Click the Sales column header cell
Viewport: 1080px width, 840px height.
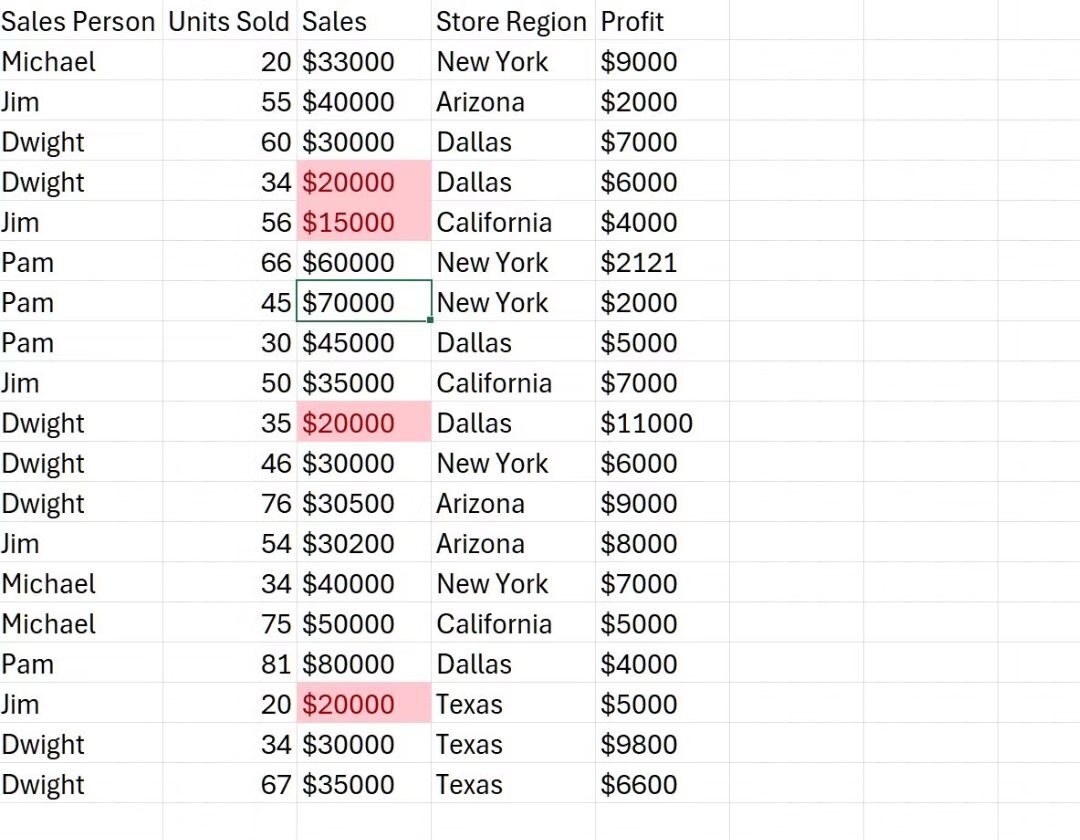[335, 22]
